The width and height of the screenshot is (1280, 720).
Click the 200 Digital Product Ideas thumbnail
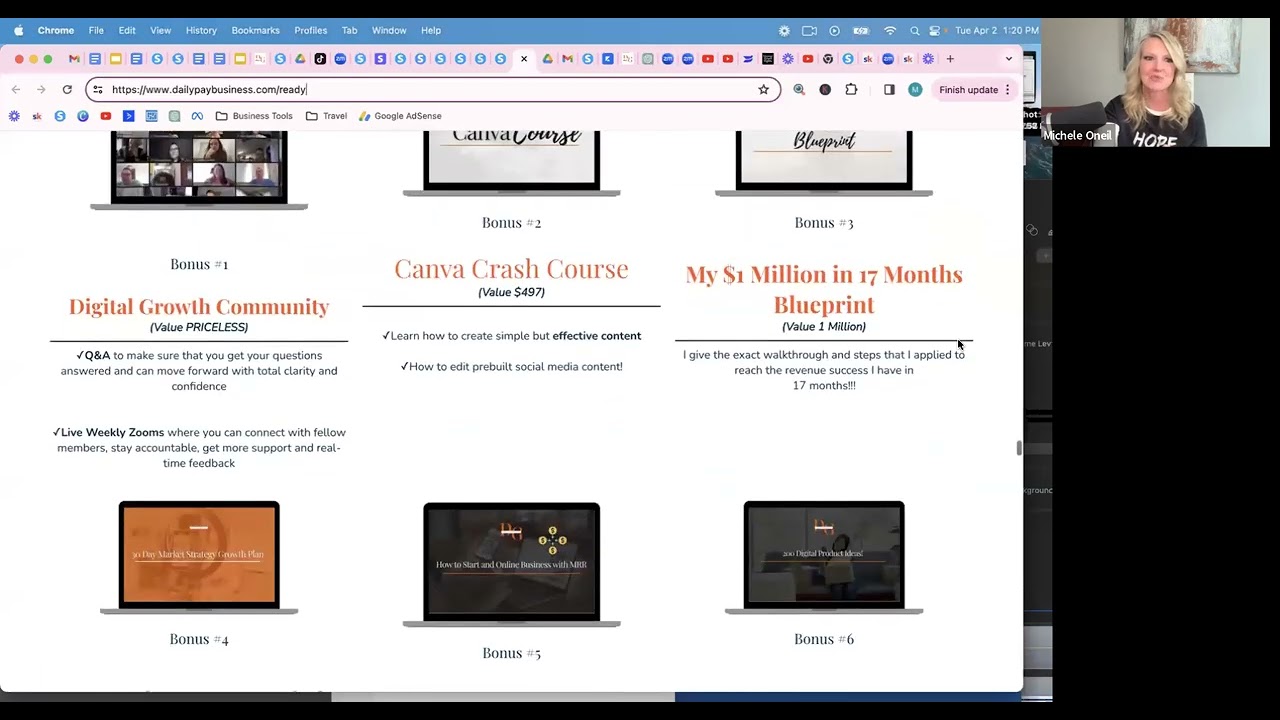coord(824,557)
